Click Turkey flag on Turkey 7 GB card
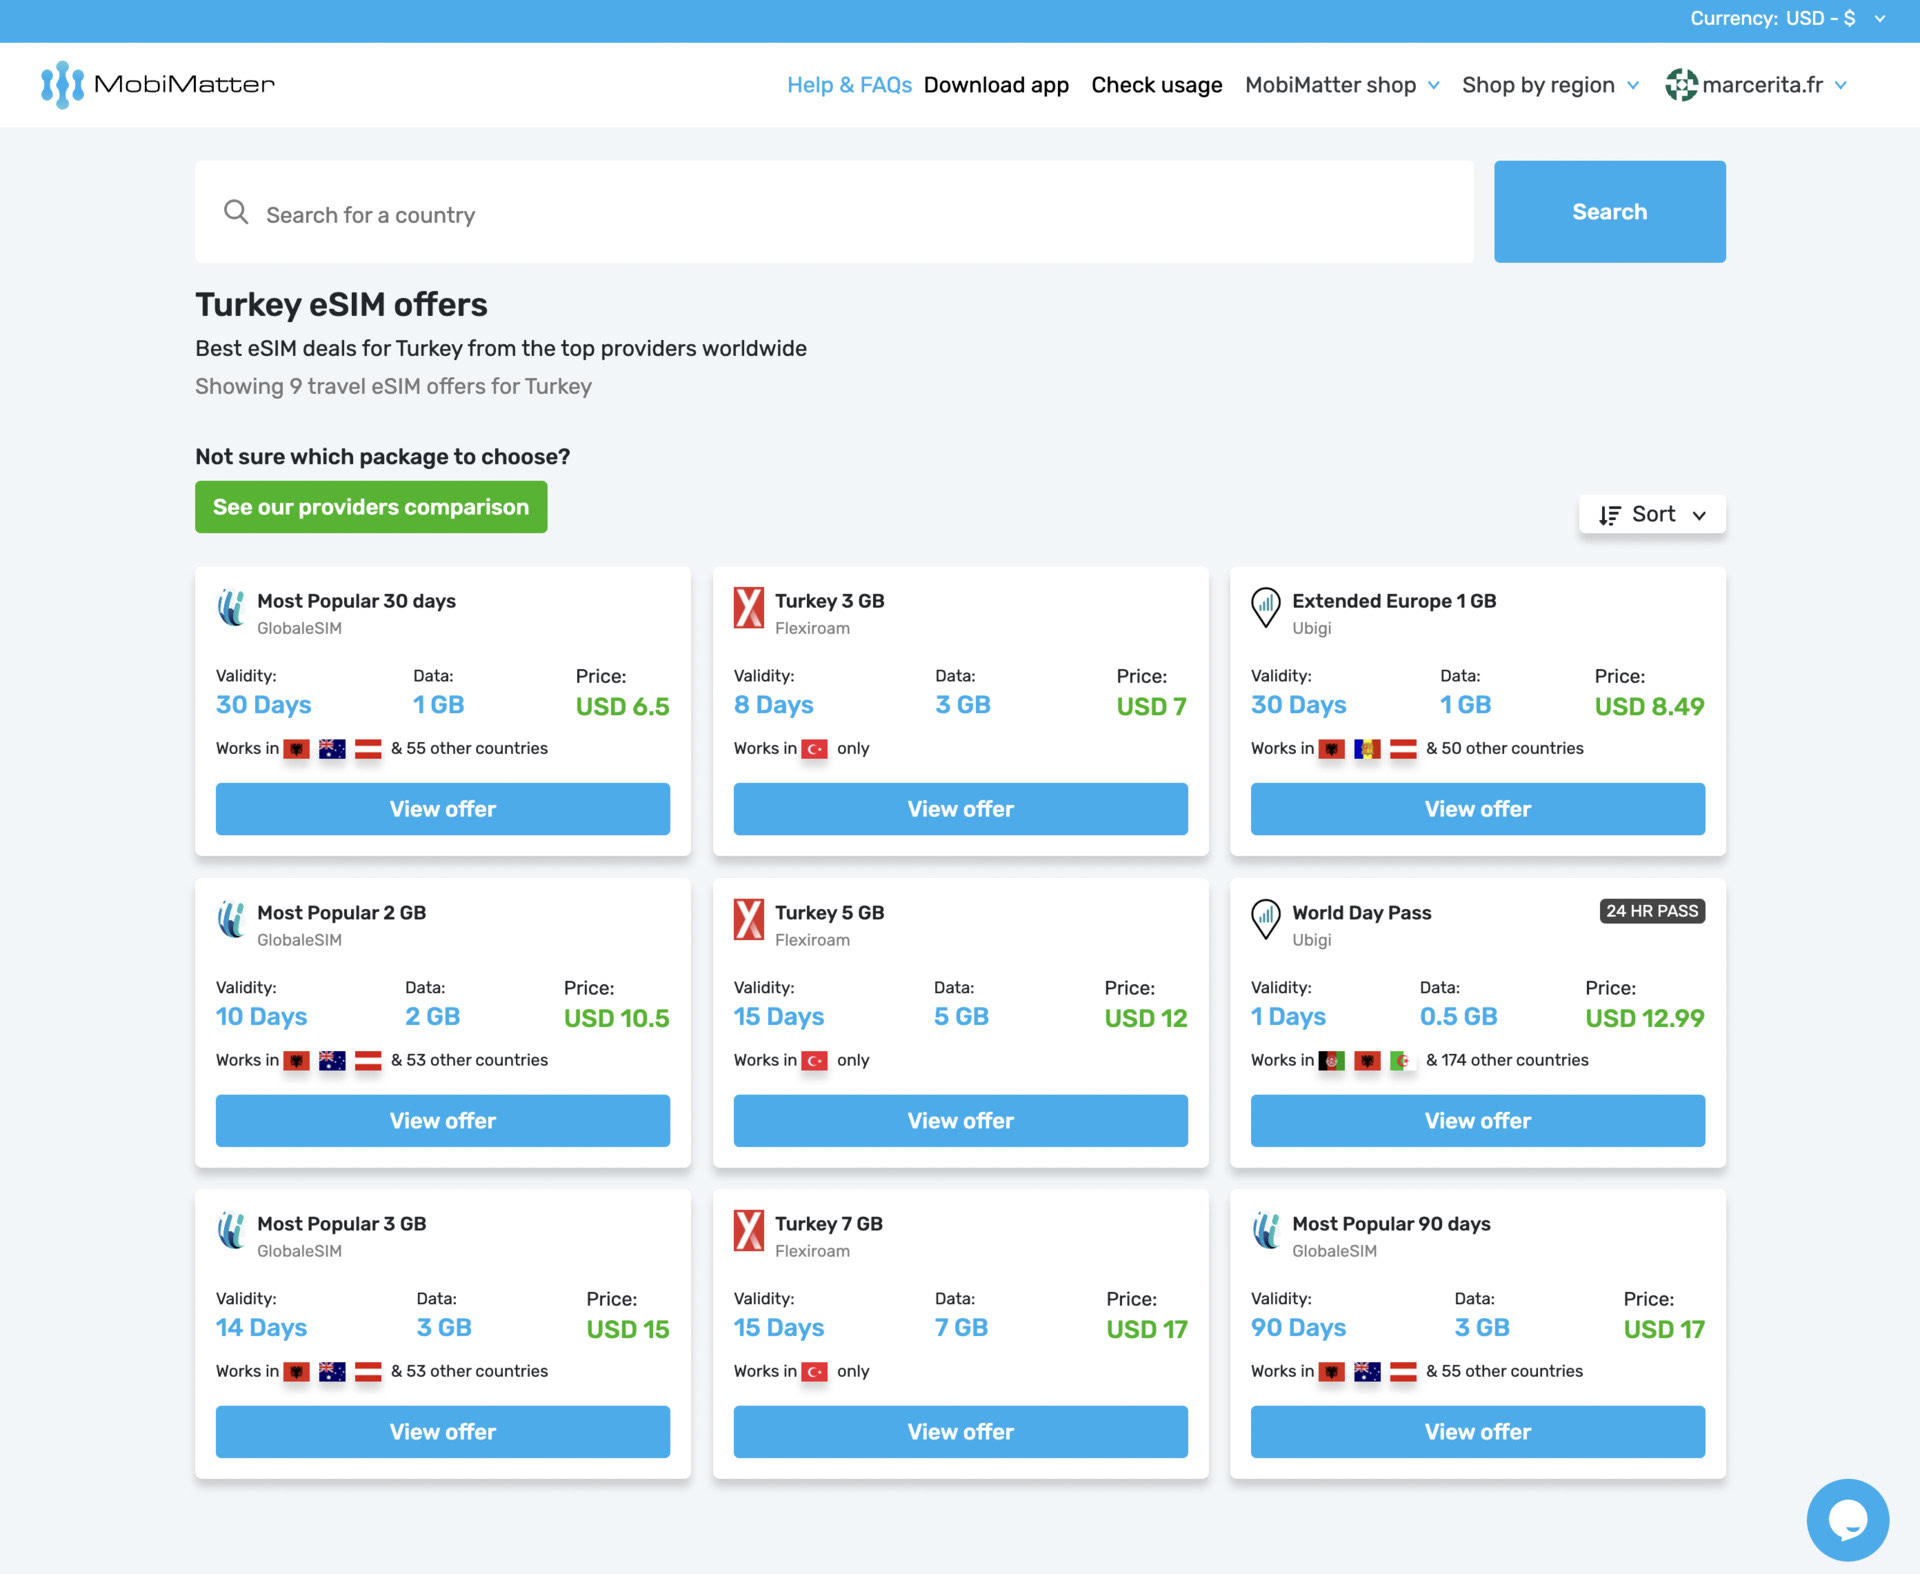This screenshot has width=1920, height=1574. (815, 1372)
